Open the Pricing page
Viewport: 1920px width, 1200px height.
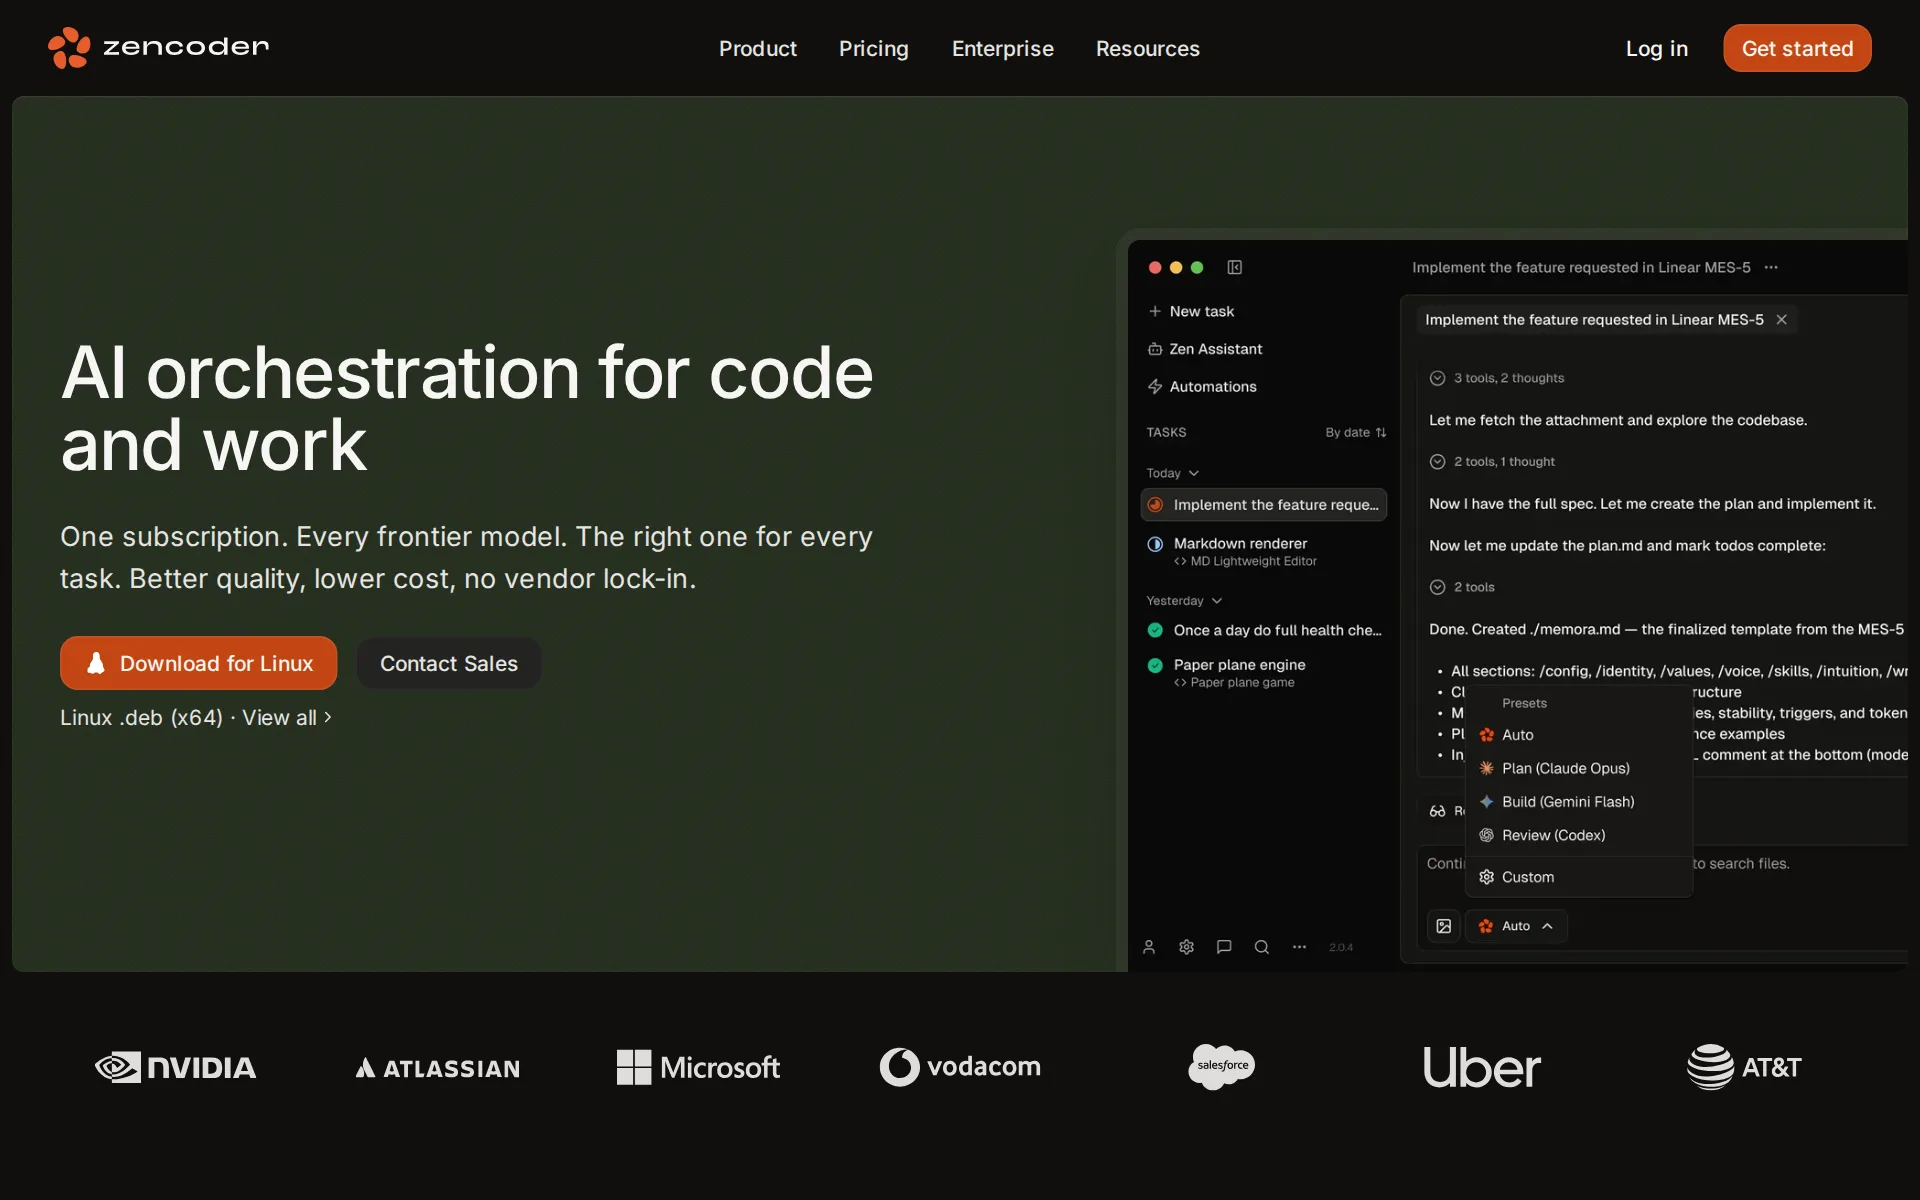[873, 48]
